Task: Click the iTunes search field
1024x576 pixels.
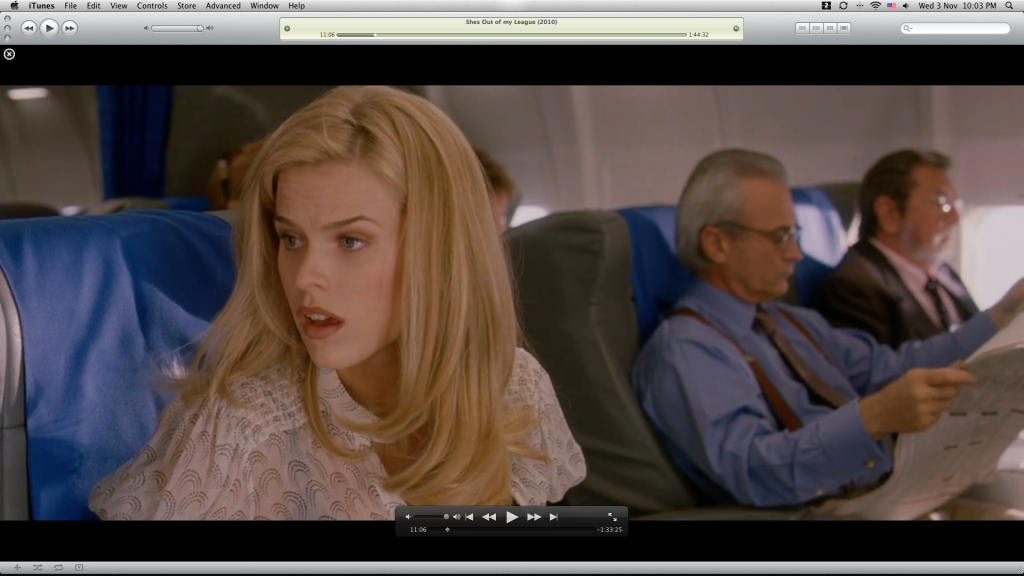Action: pyautogui.click(x=955, y=28)
